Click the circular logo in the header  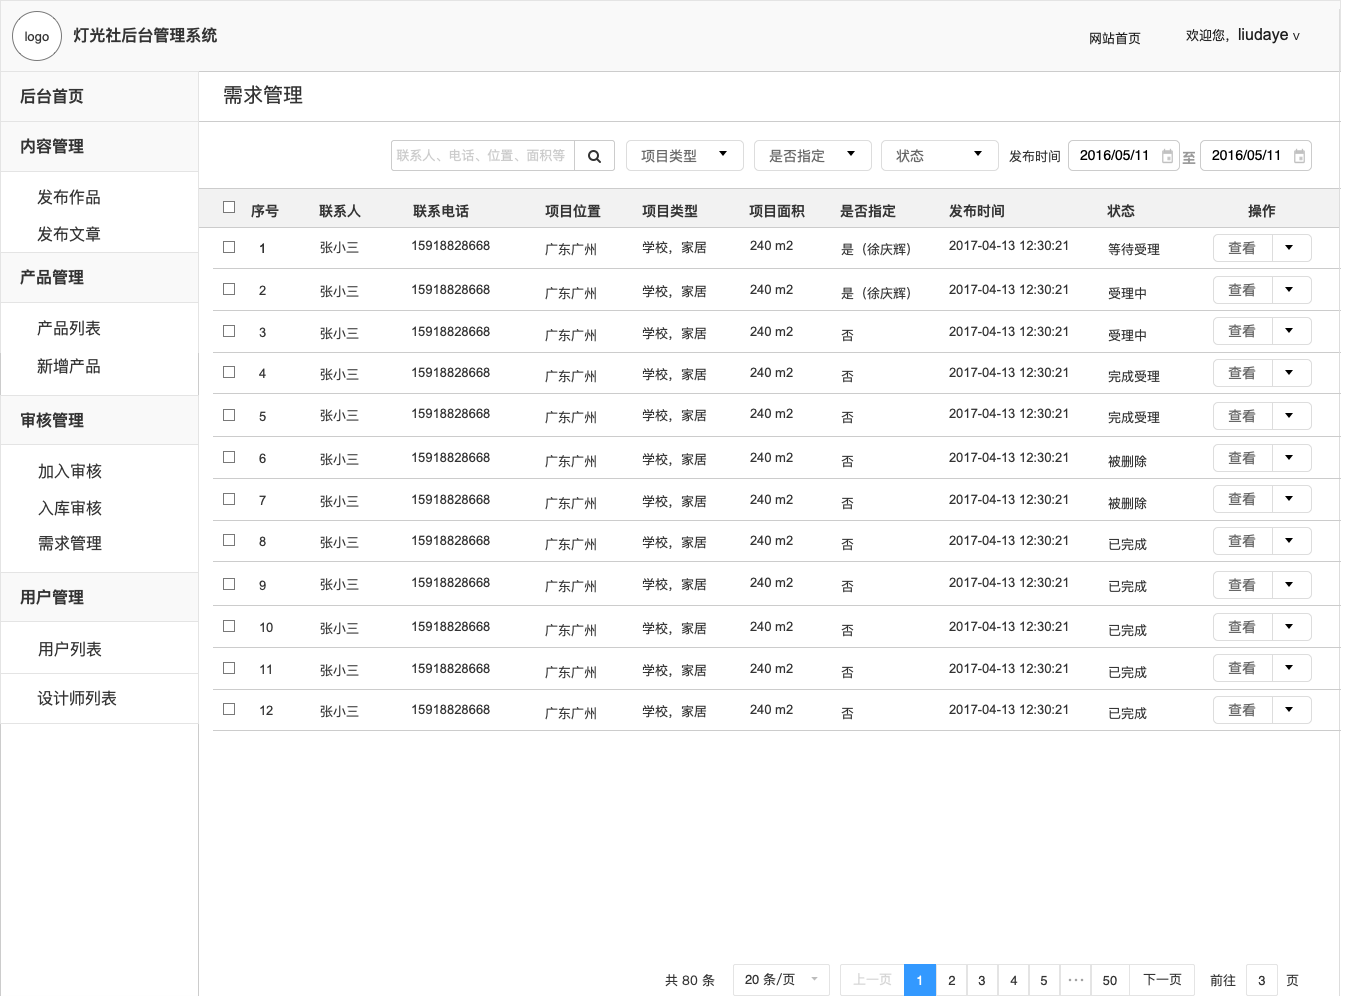click(x=37, y=37)
